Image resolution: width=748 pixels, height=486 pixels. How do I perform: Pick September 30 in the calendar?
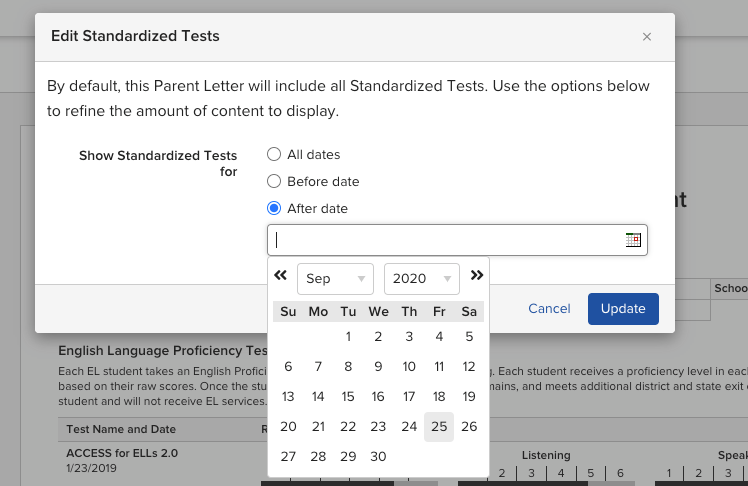click(378, 457)
